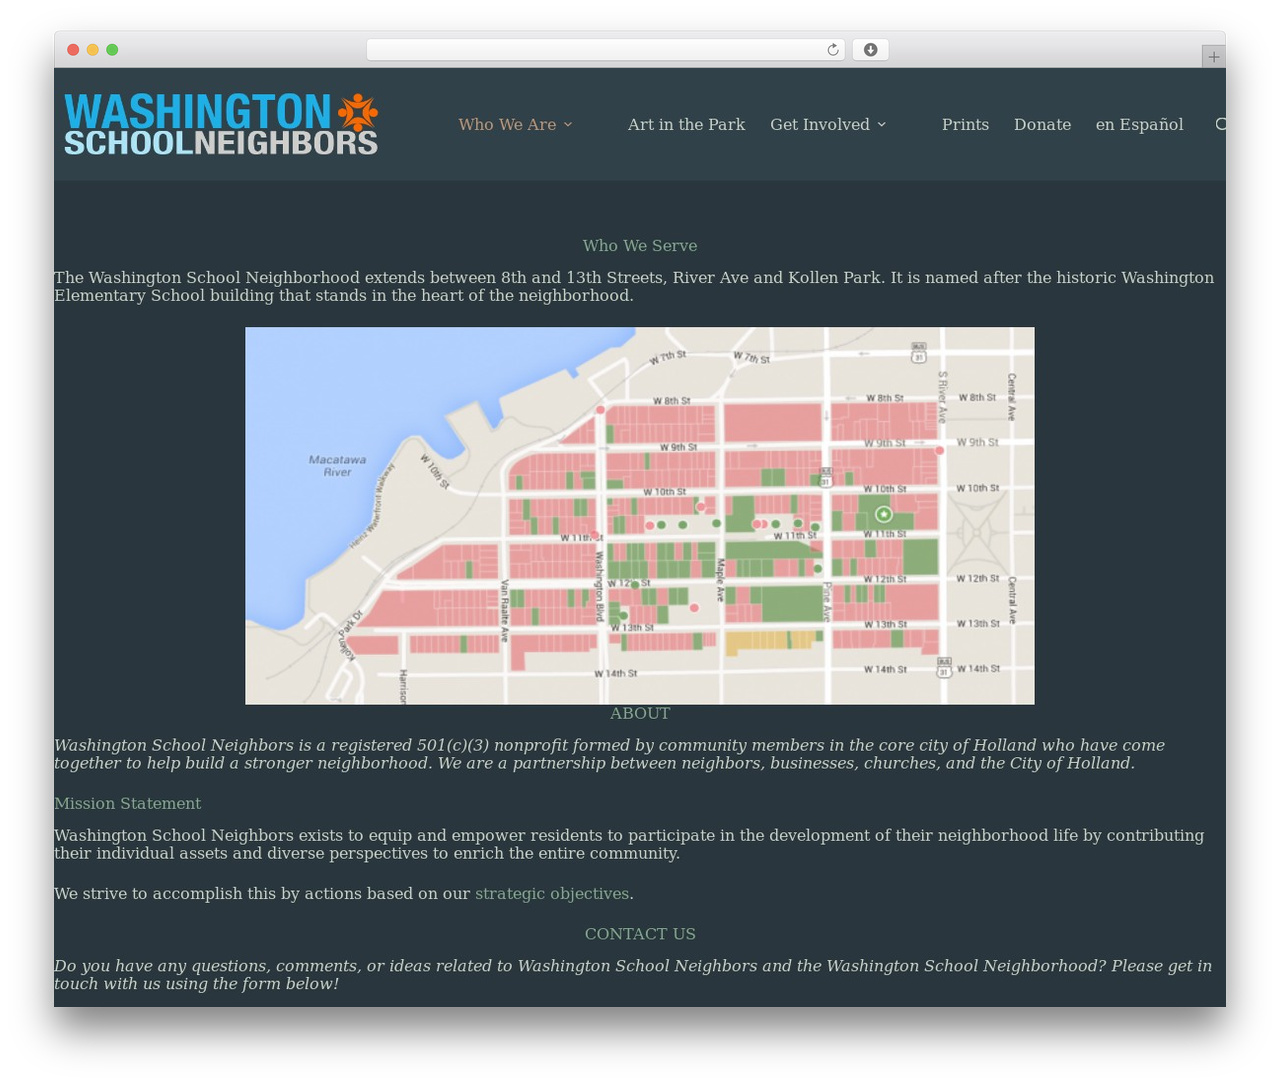Follow the strategic objectives link

[x=552, y=893]
